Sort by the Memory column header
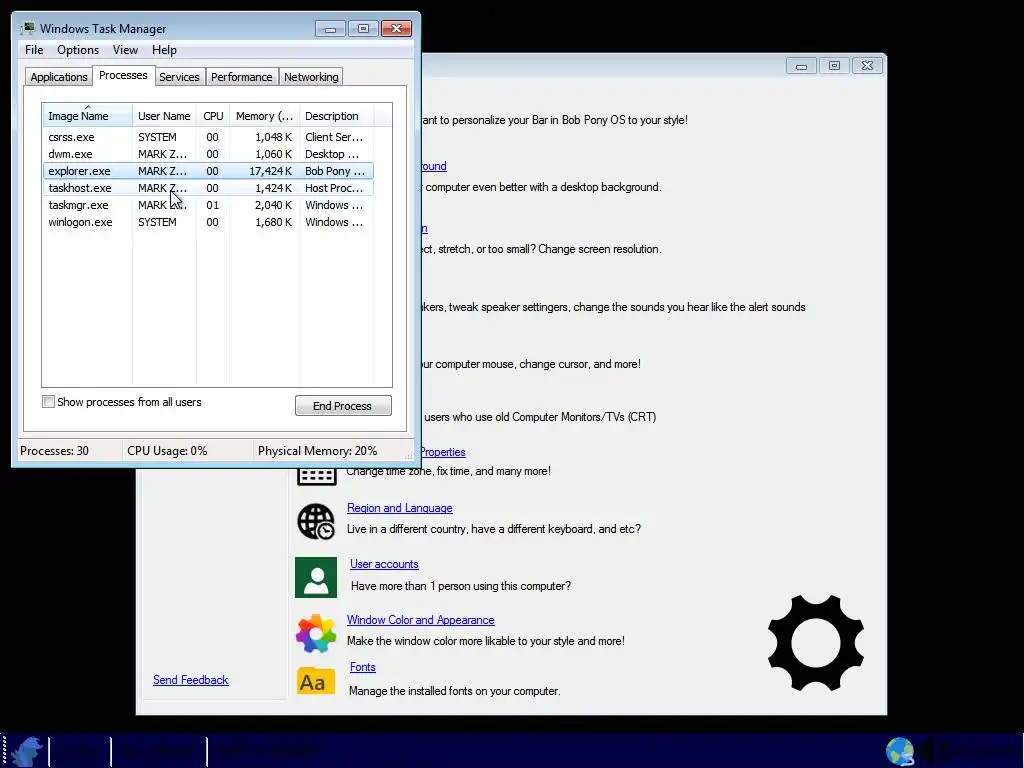The width and height of the screenshot is (1024, 768). (x=264, y=116)
